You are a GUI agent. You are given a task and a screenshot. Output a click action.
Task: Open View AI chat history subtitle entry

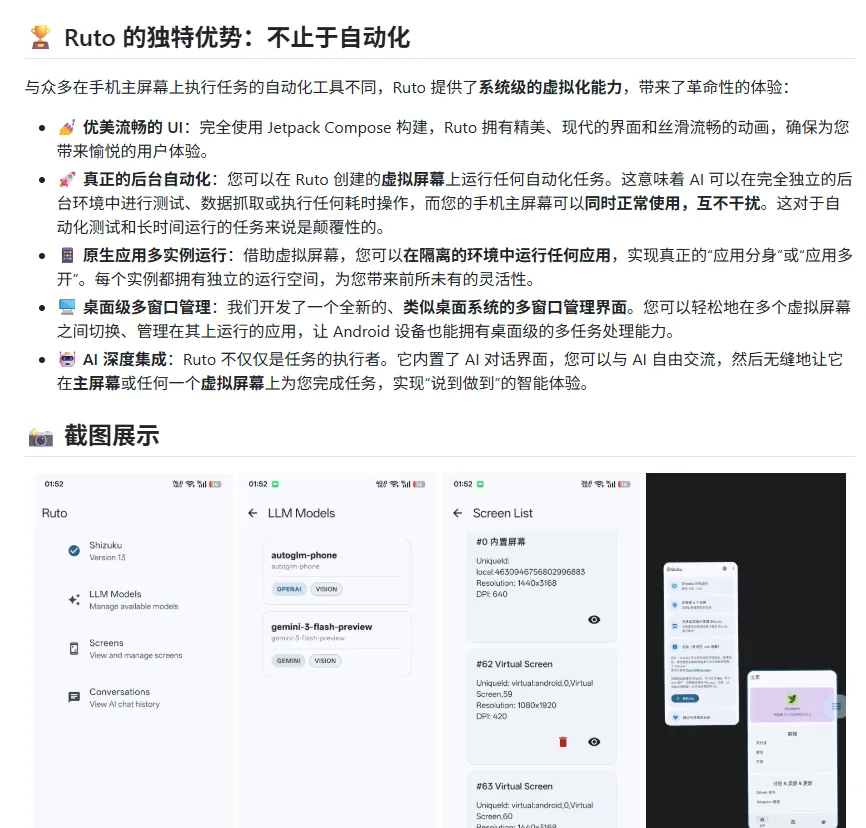pos(124,704)
